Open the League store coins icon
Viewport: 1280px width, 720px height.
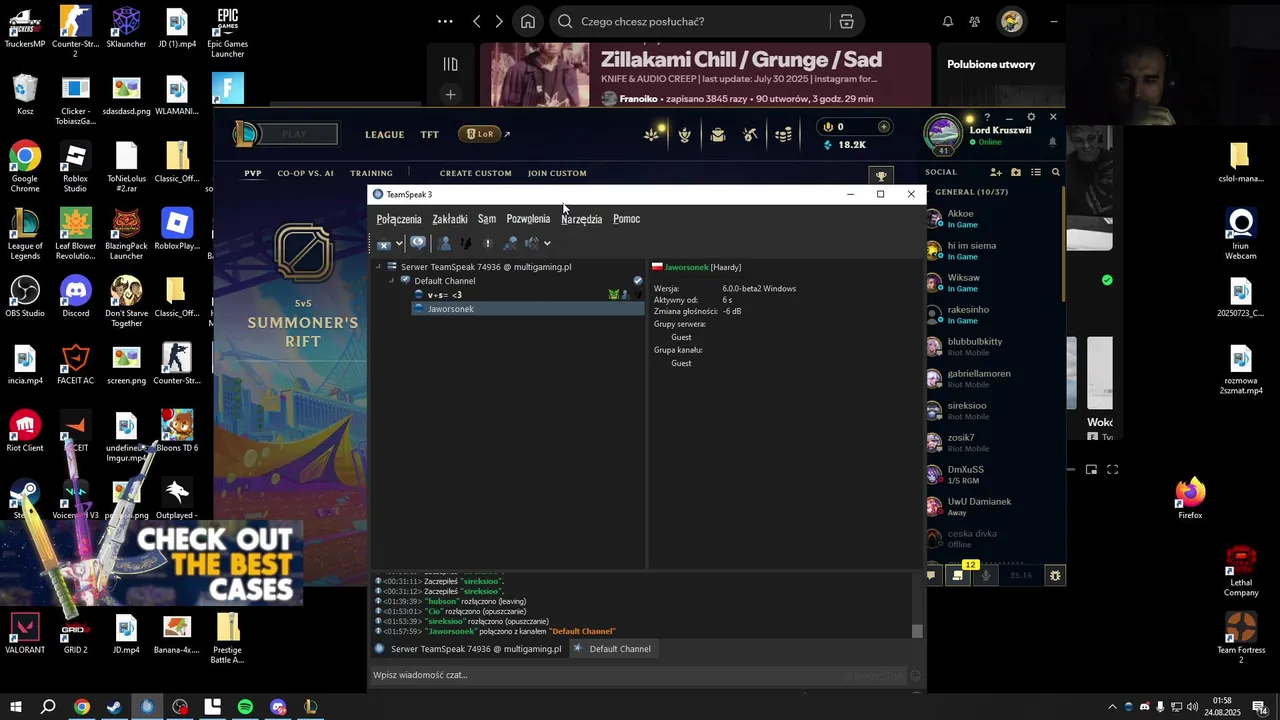click(784, 134)
